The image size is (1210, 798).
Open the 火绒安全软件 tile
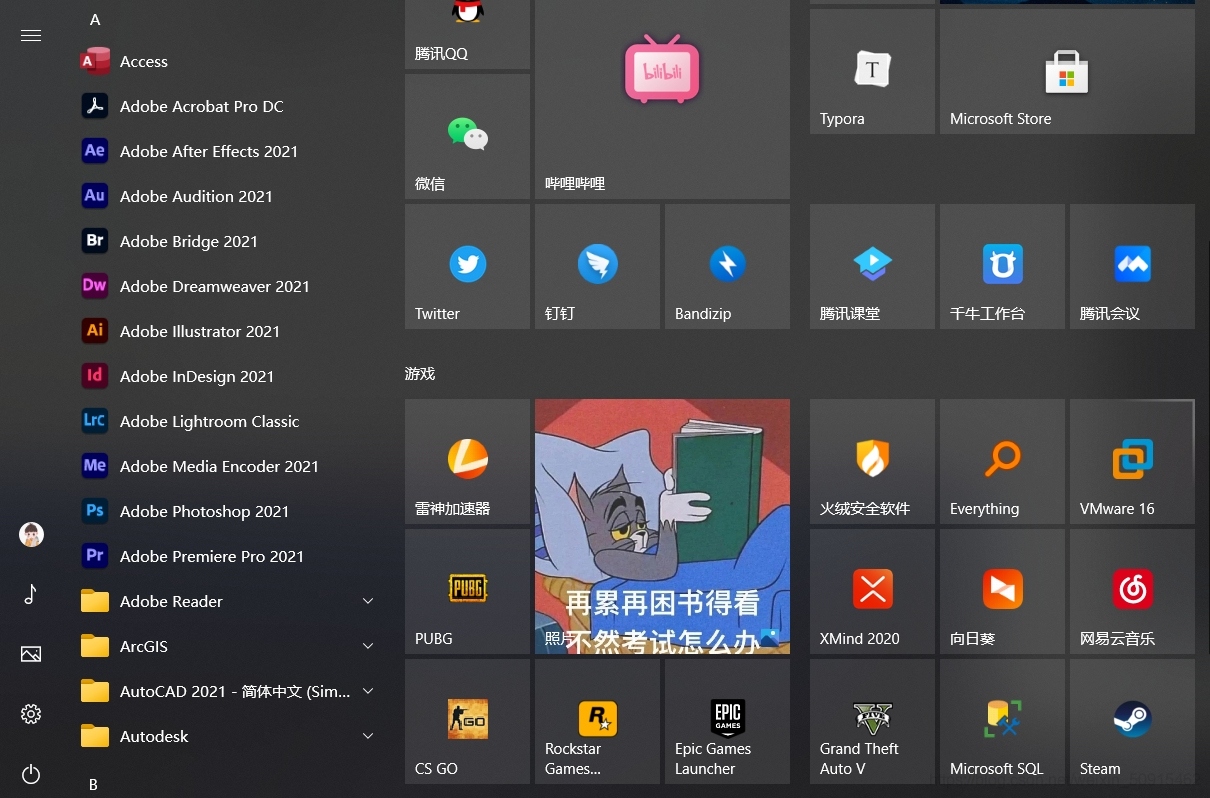click(872, 461)
